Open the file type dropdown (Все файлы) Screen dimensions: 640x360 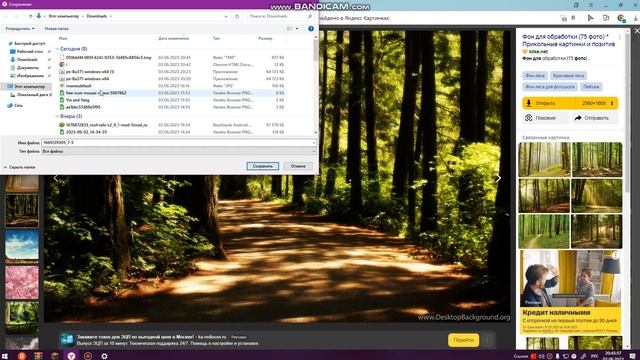pos(178,151)
